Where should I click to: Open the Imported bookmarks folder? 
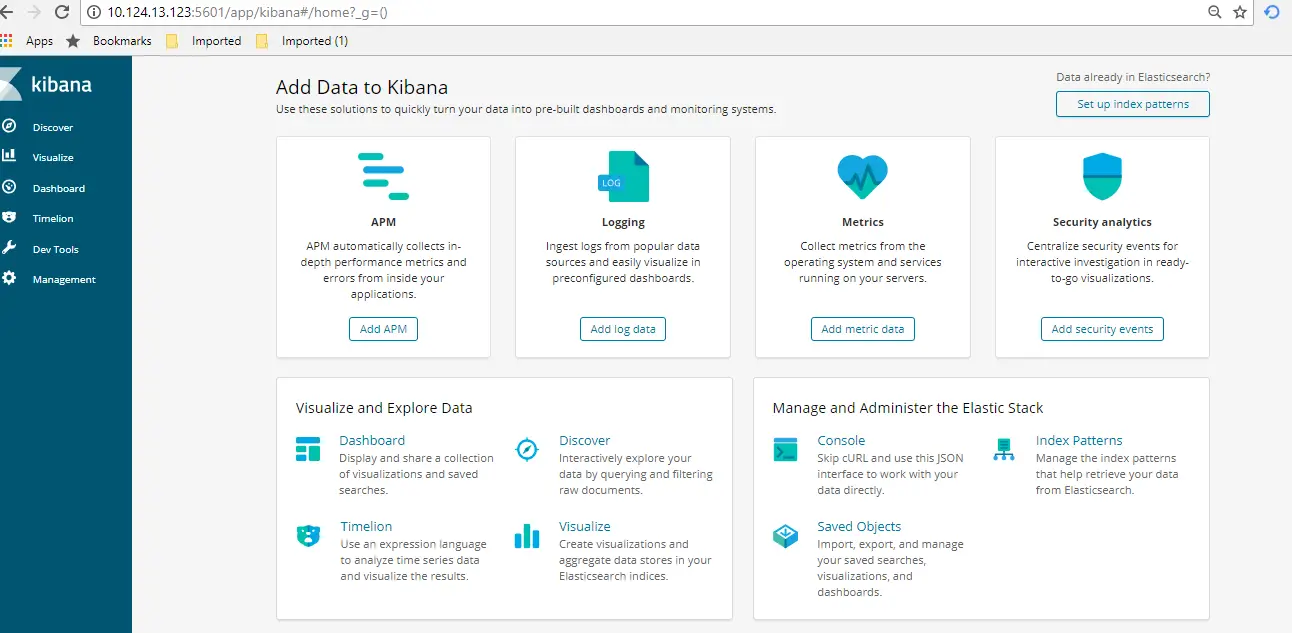pyautogui.click(x=204, y=41)
